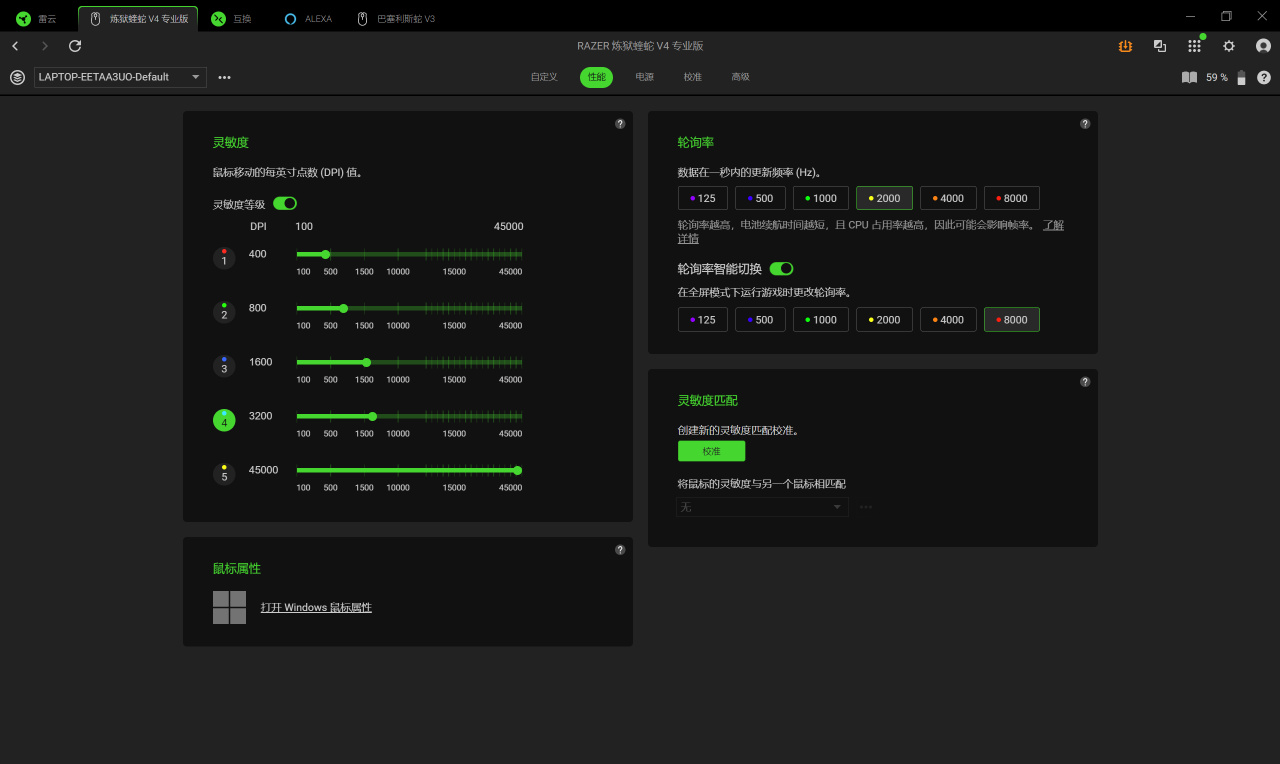
Task: Open the apps grid icon with green dot
Action: point(1194,46)
